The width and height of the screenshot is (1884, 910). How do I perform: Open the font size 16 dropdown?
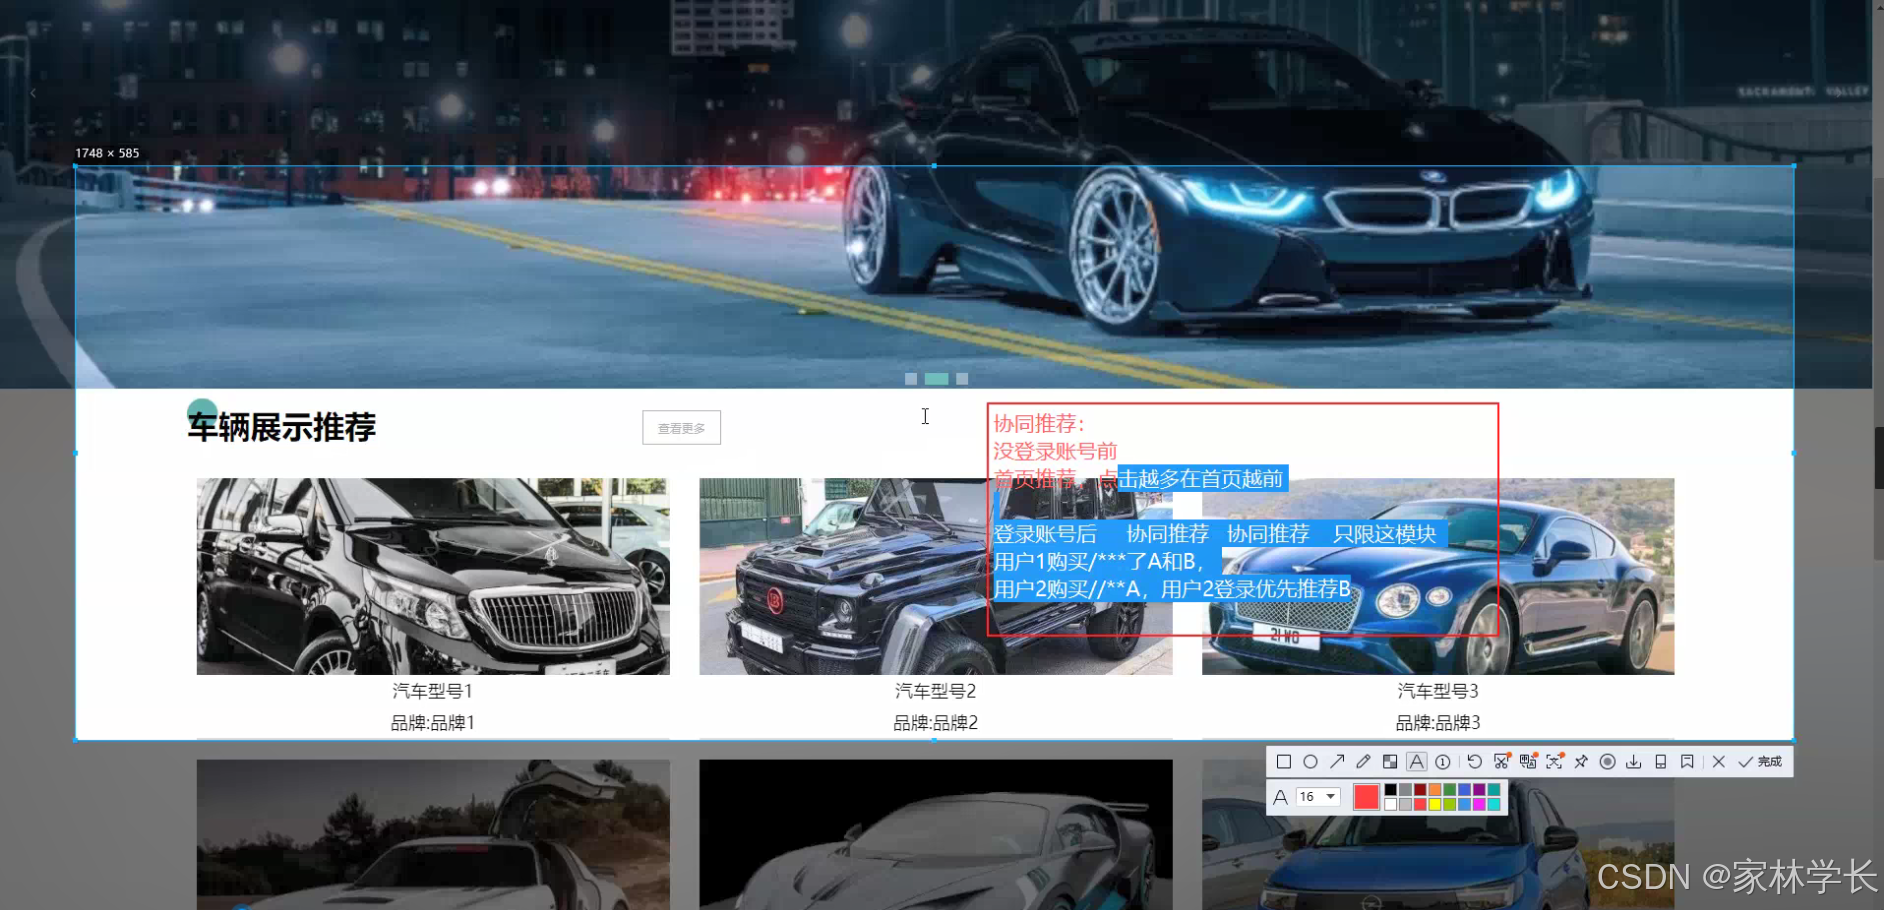point(1318,796)
